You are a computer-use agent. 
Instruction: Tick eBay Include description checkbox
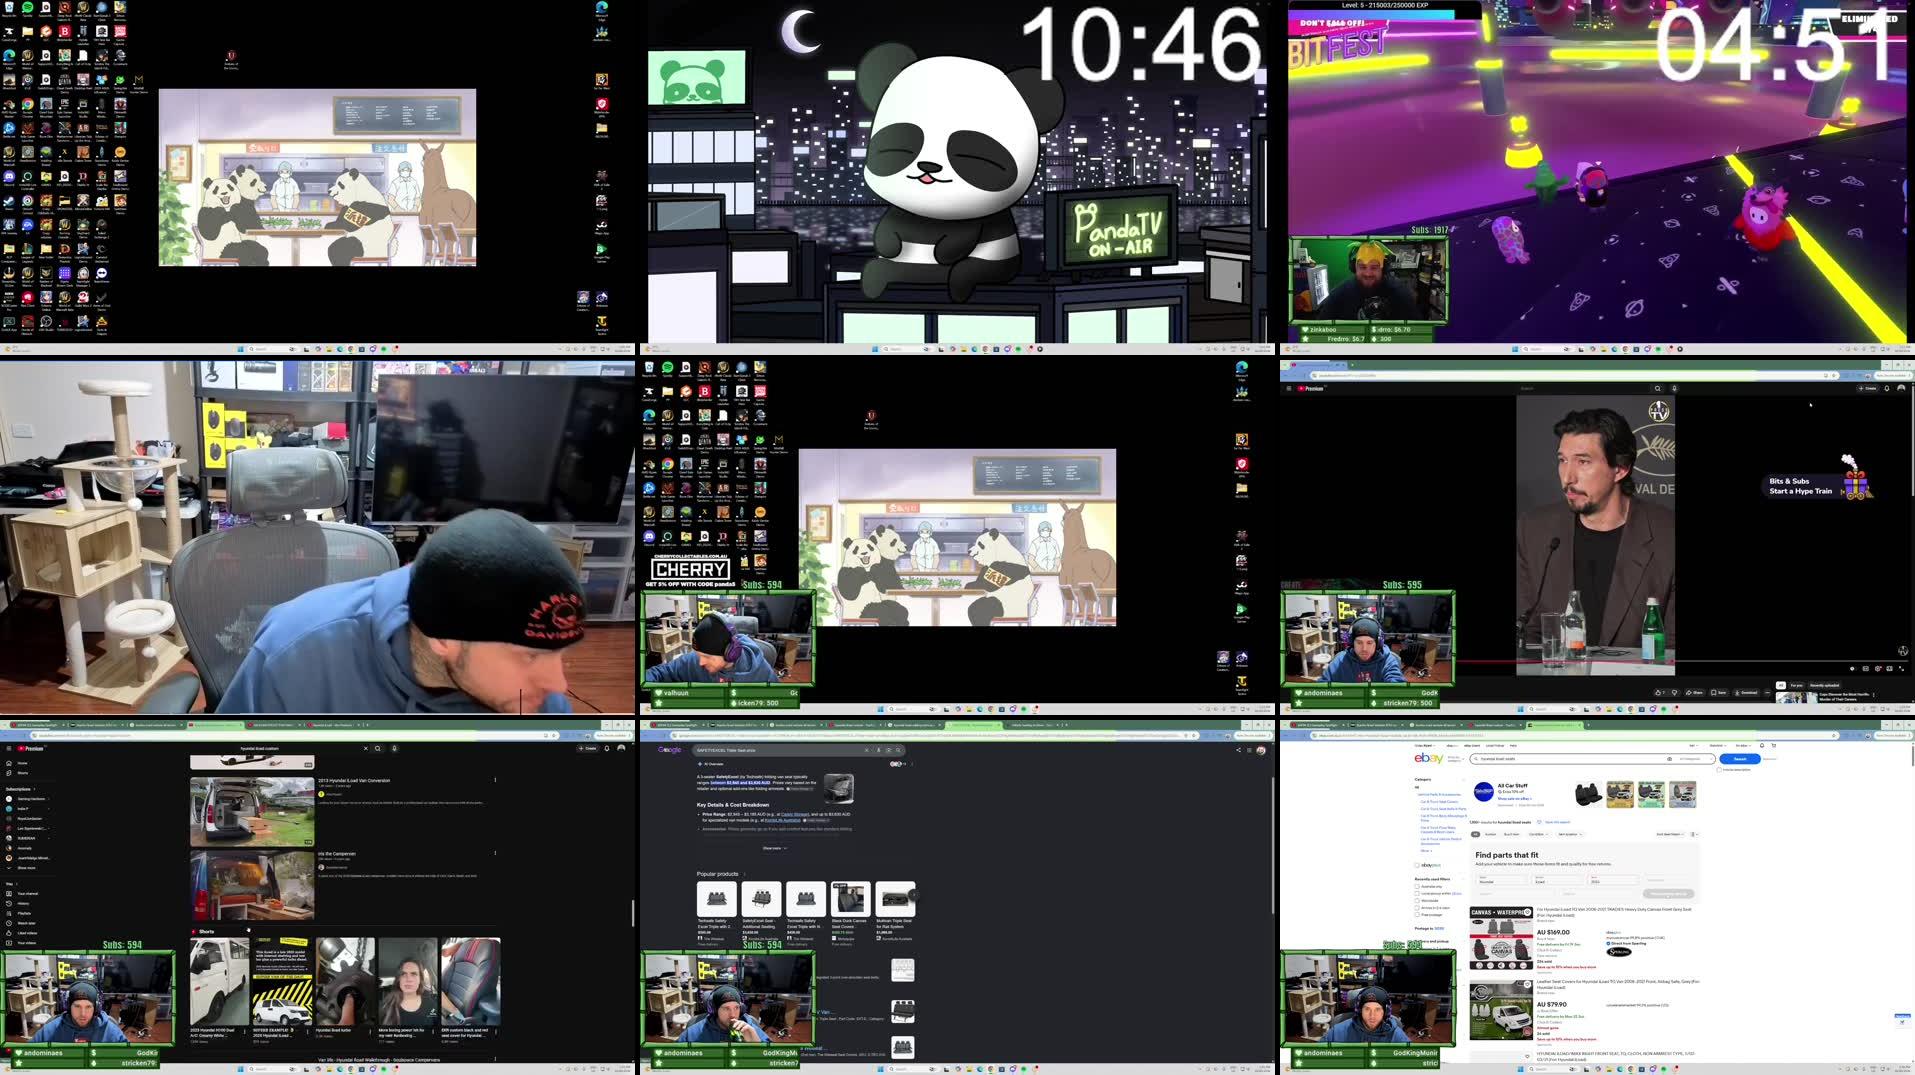[1719, 770]
